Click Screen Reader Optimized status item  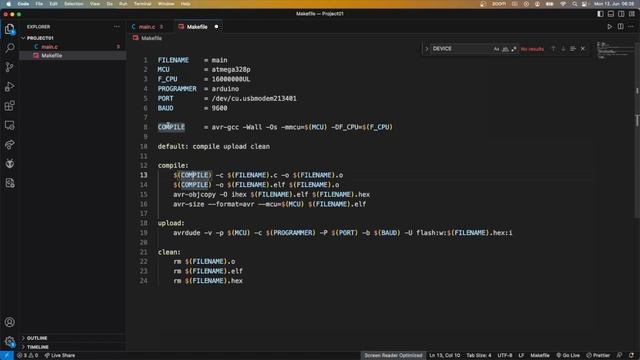(x=393, y=356)
